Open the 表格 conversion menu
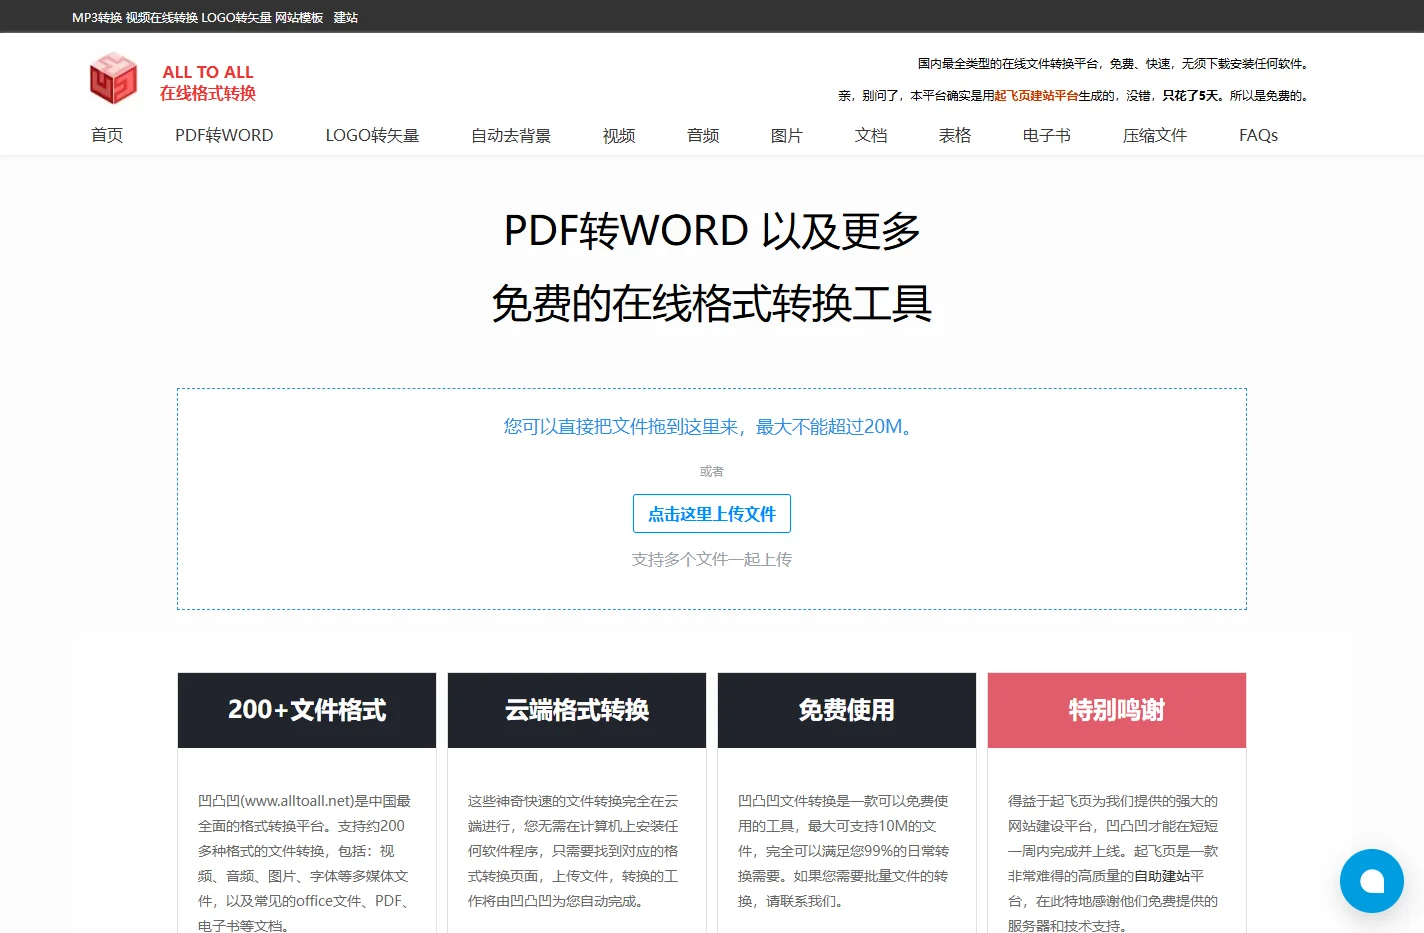Image resolution: width=1424 pixels, height=933 pixels. [955, 135]
